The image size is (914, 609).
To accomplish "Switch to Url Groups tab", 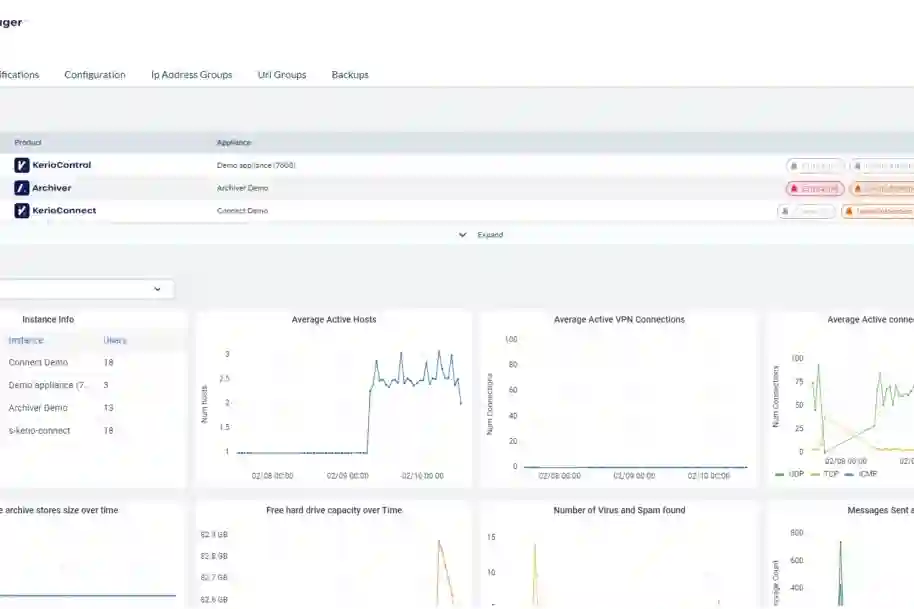I will point(282,75).
